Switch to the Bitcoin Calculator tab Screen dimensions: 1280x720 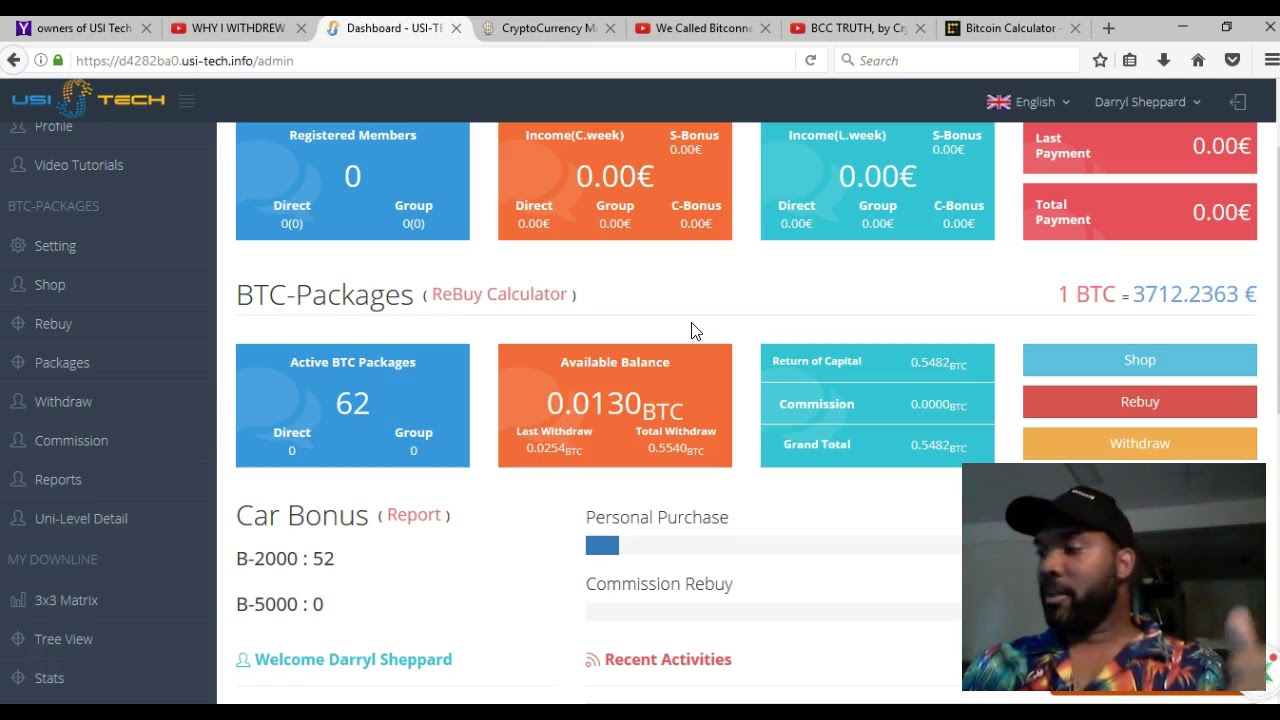[x=1013, y=28]
